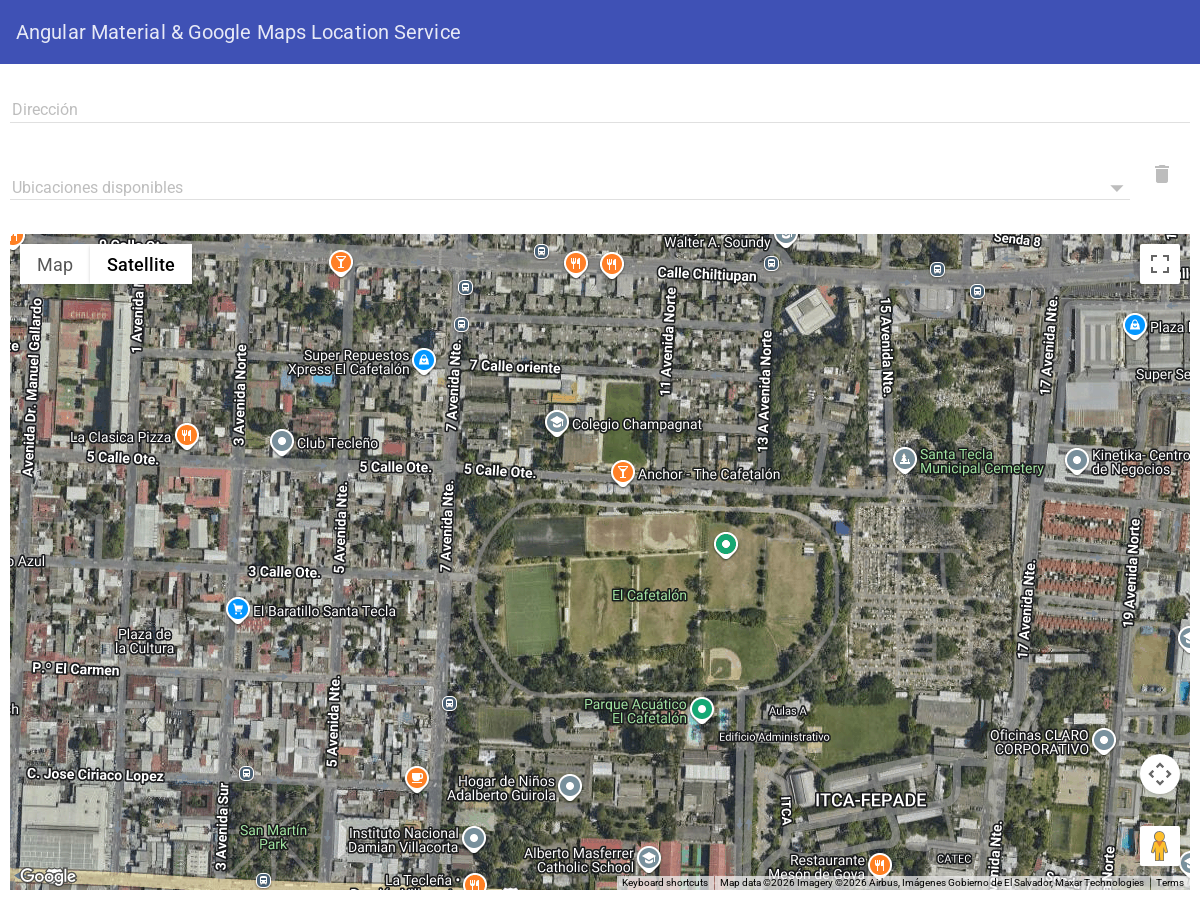The height and width of the screenshot is (900, 1200).
Task: Select the Colegio Champagnat school marker
Action: coord(557,423)
